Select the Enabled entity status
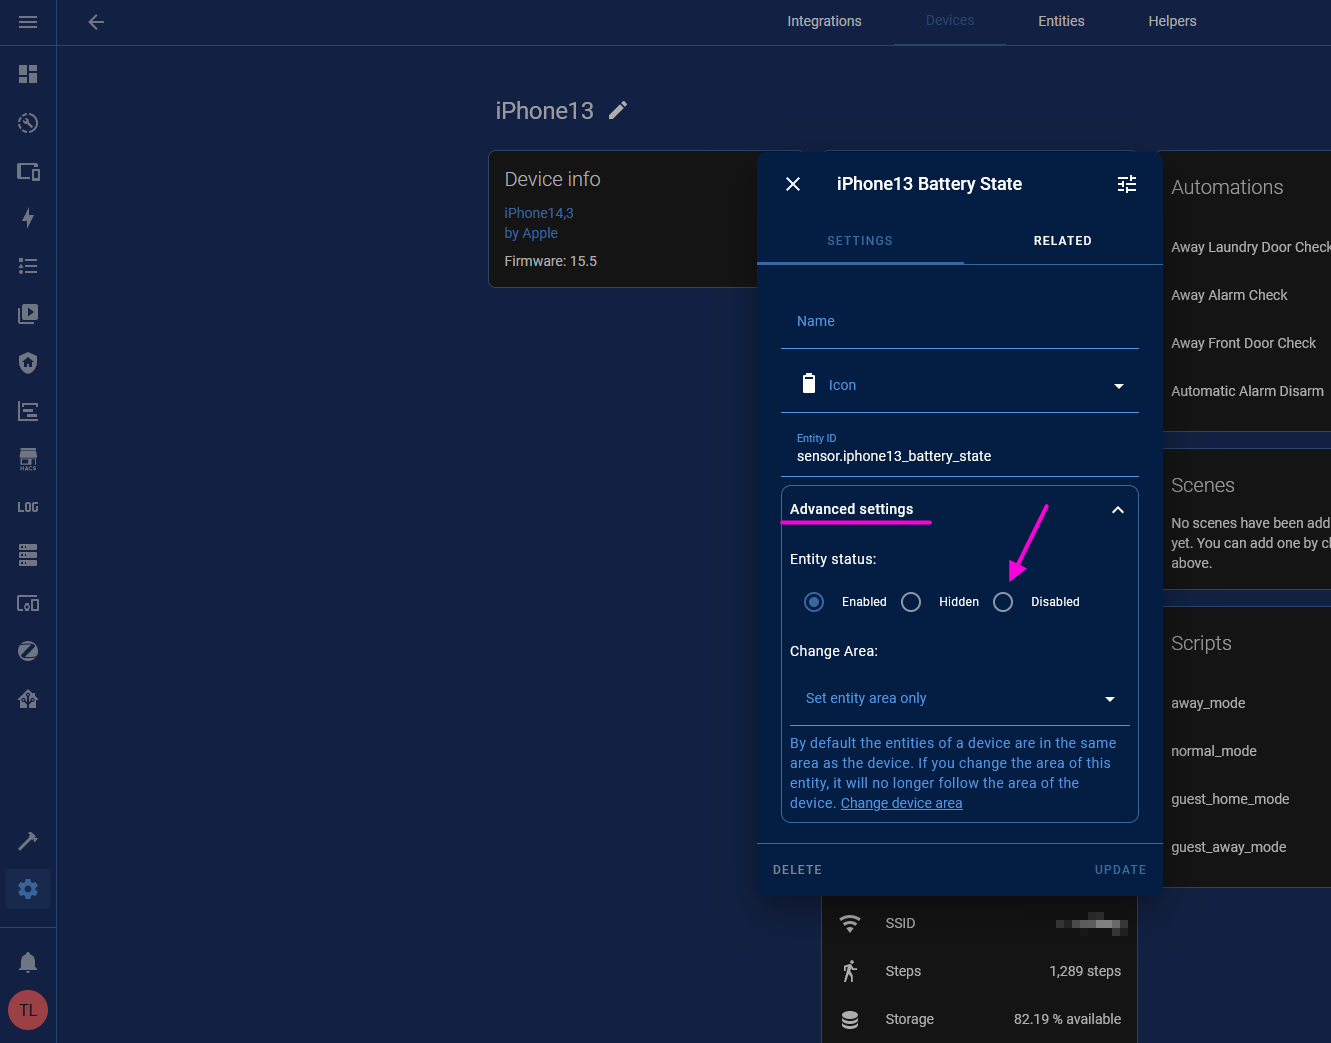Screen dimensions: 1331x1043 point(814,602)
